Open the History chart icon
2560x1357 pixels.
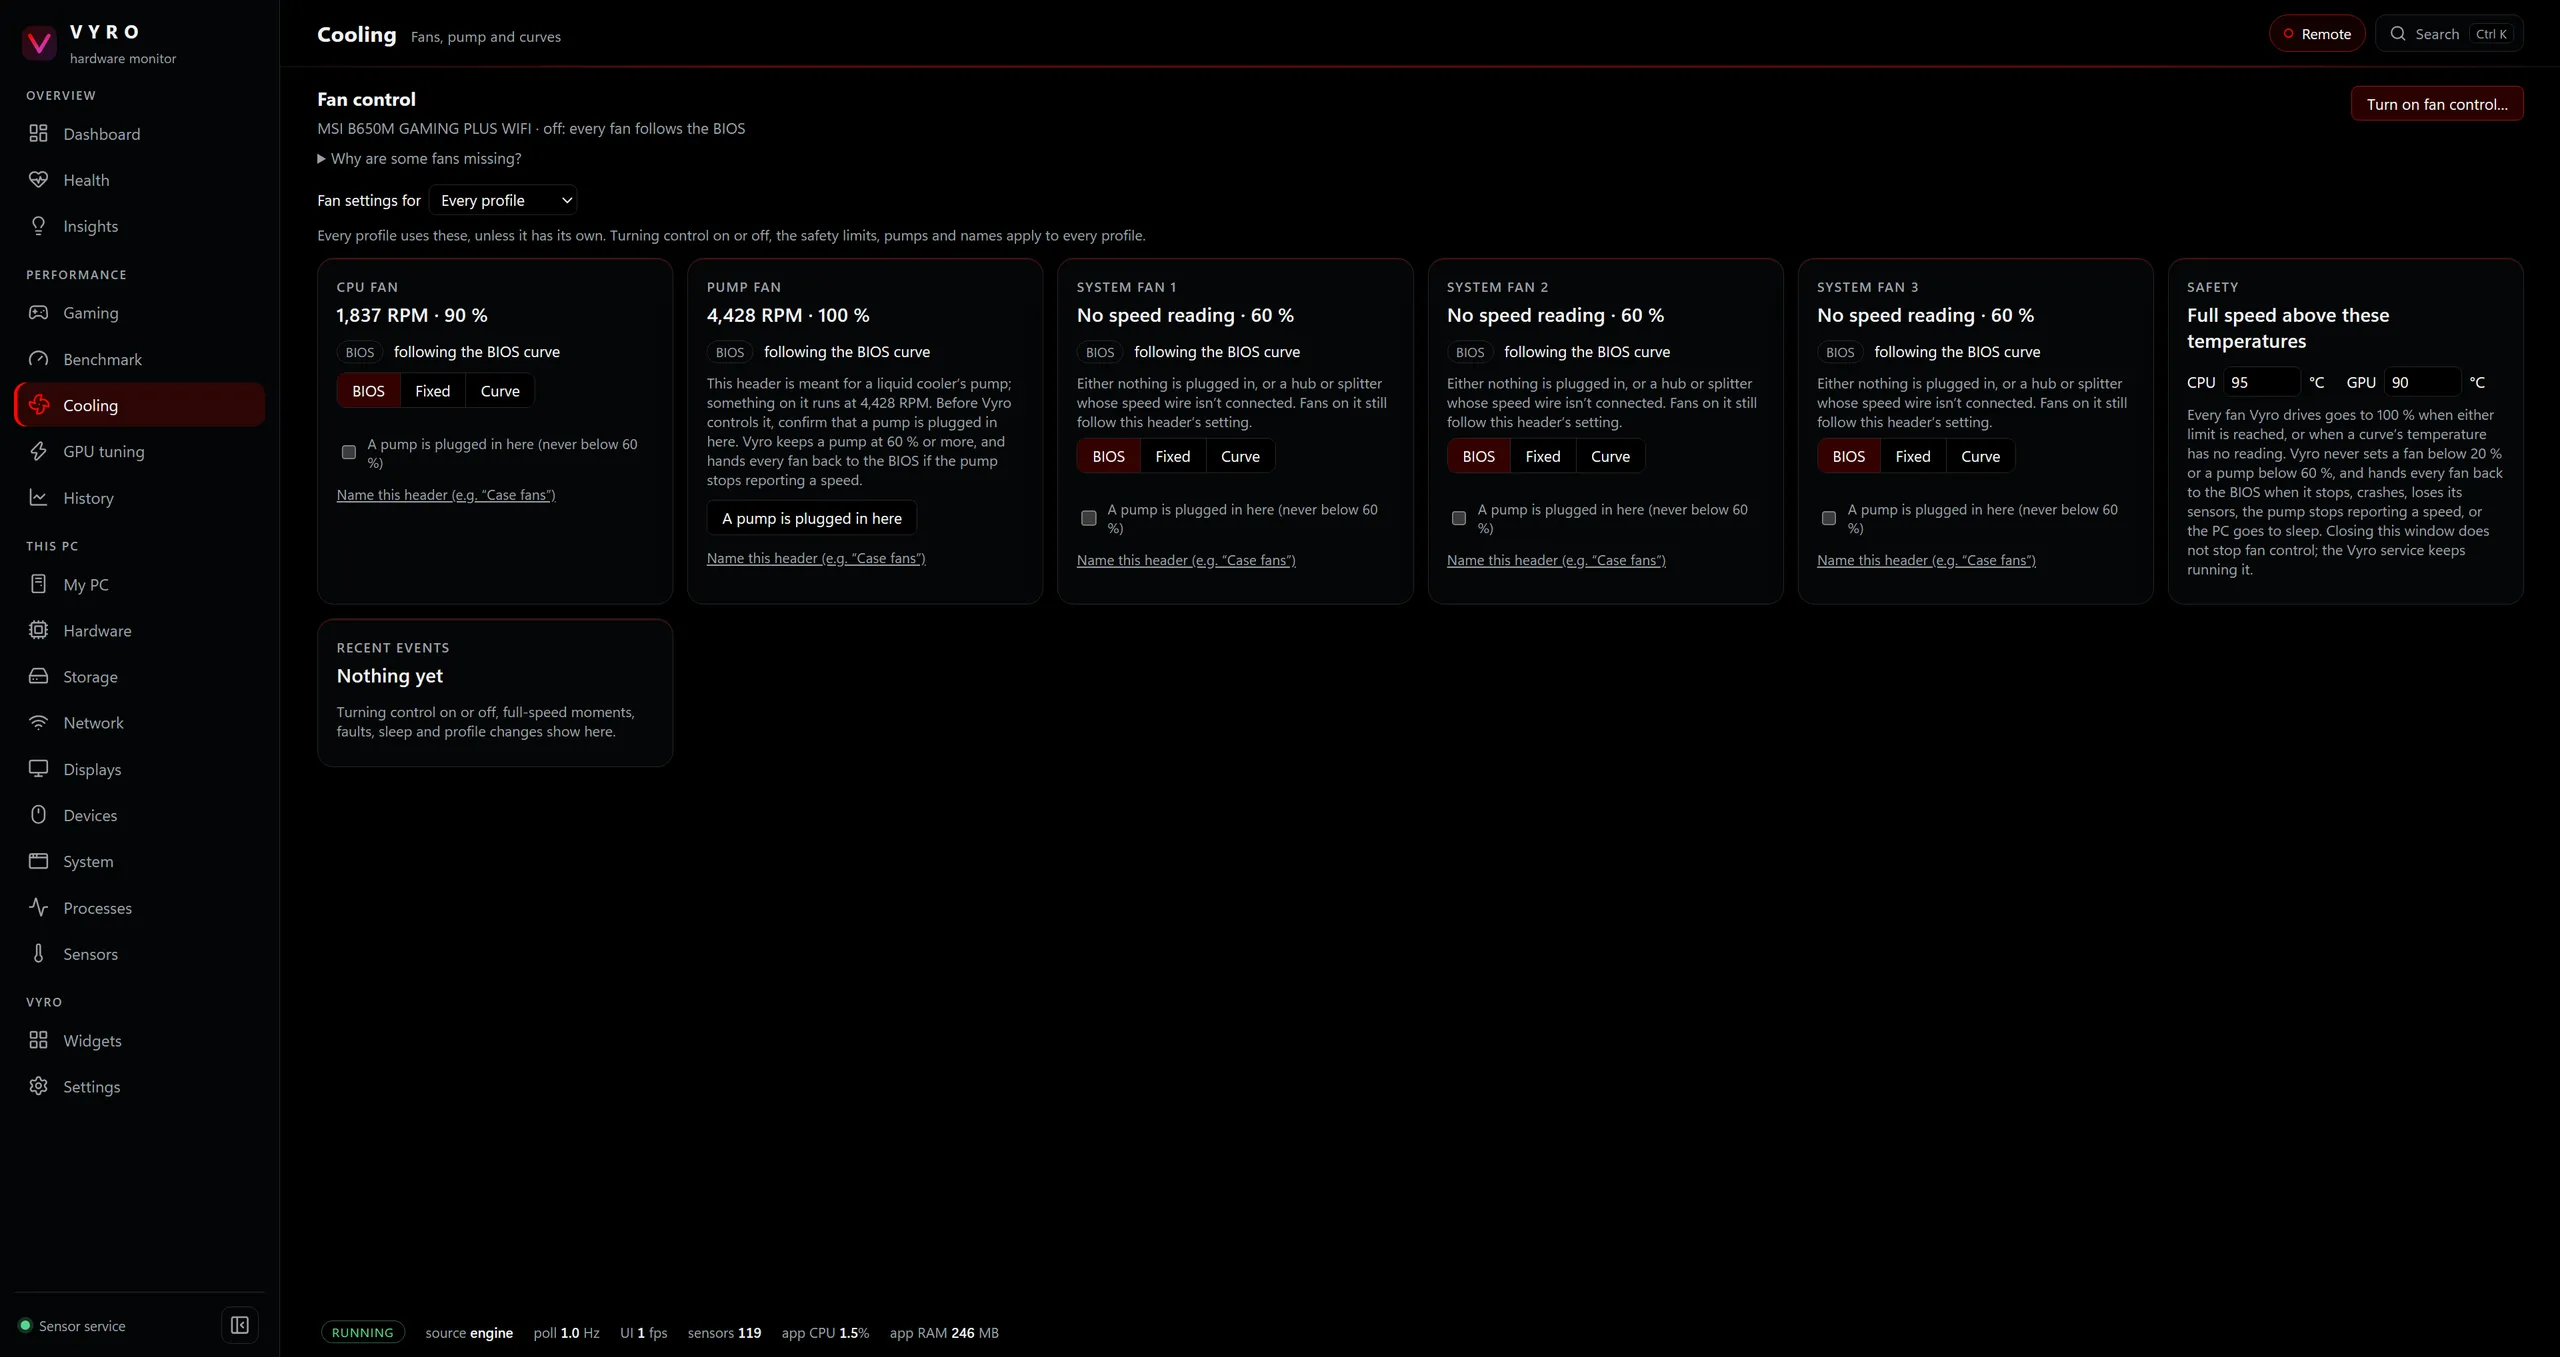(38, 497)
